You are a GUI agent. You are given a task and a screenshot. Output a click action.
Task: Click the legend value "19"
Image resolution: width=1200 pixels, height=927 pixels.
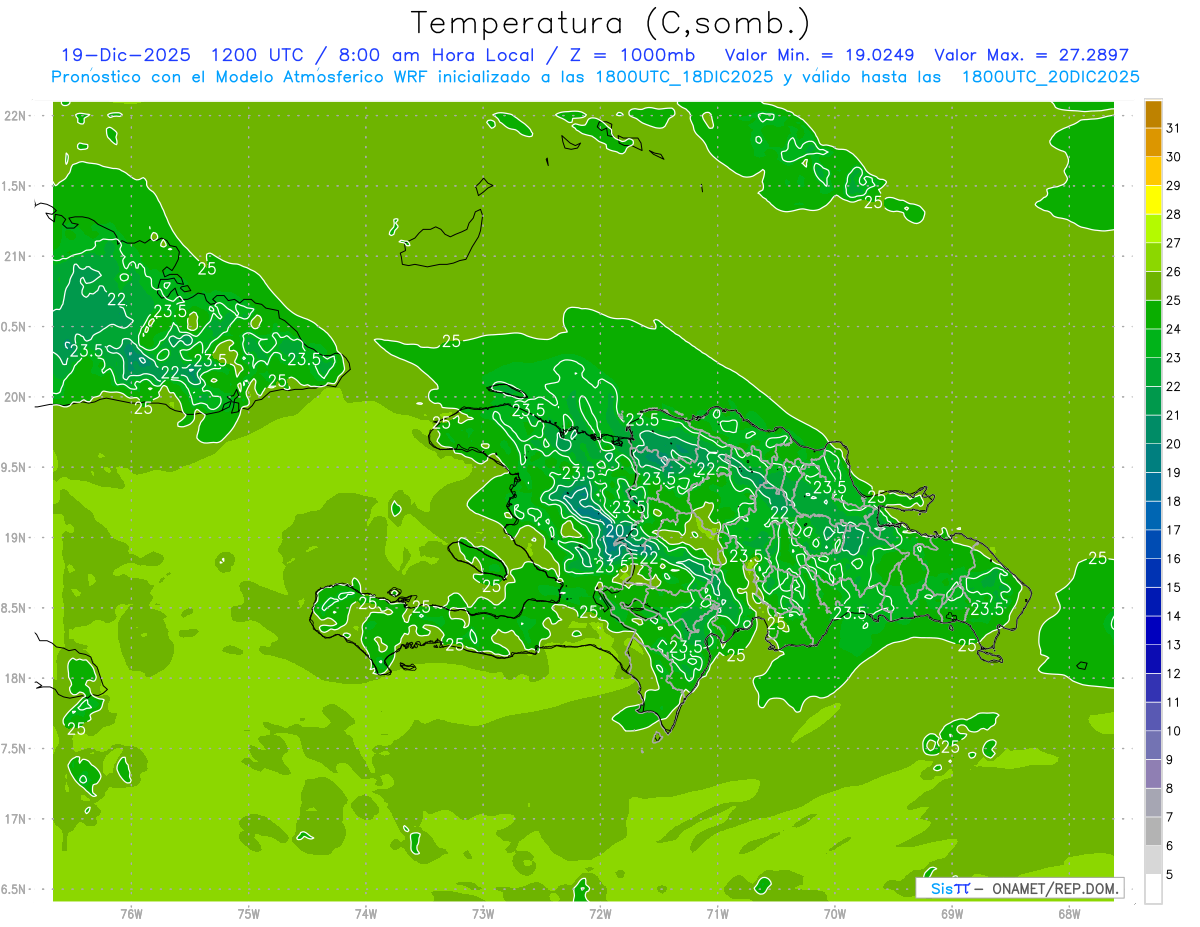tap(1174, 473)
